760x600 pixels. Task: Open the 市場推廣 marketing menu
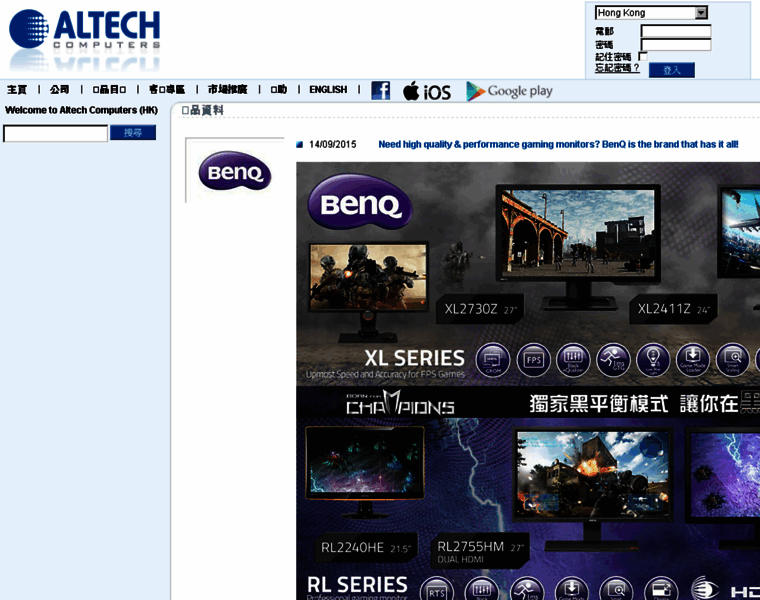[x=227, y=90]
